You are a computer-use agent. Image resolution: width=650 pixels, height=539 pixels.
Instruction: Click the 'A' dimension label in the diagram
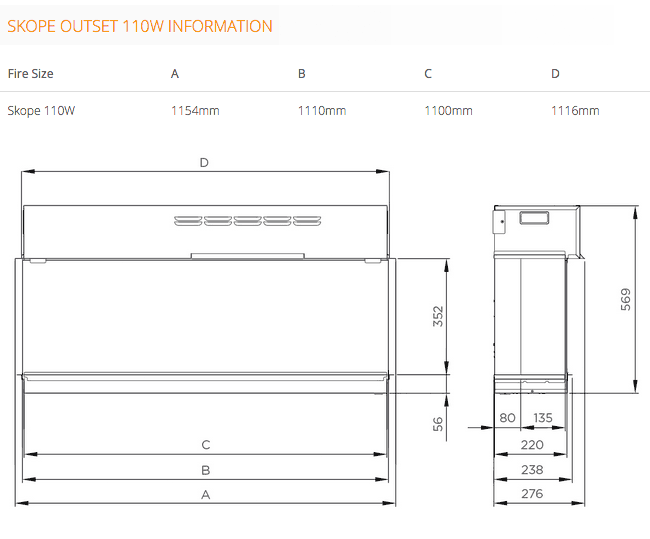(206, 495)
